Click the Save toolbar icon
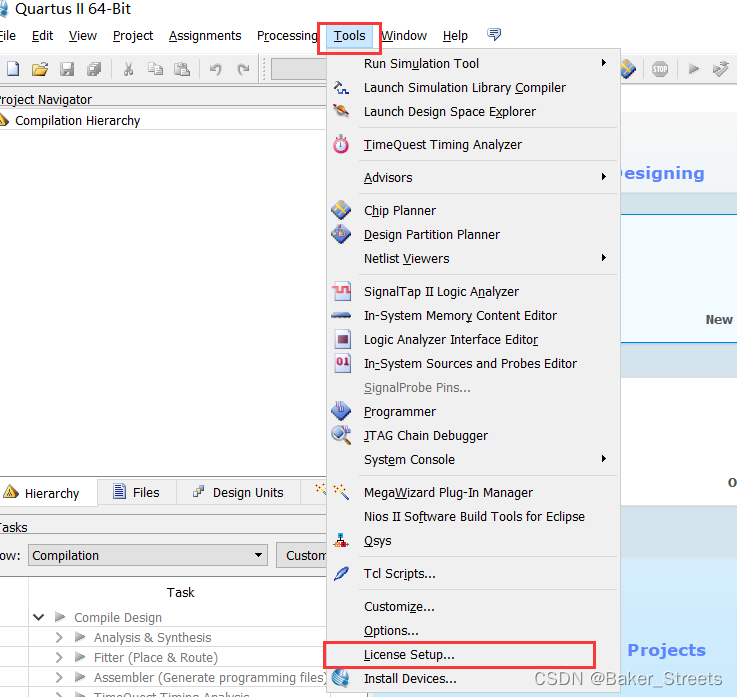Screen dimensions: 737x697 pos(67,70)
